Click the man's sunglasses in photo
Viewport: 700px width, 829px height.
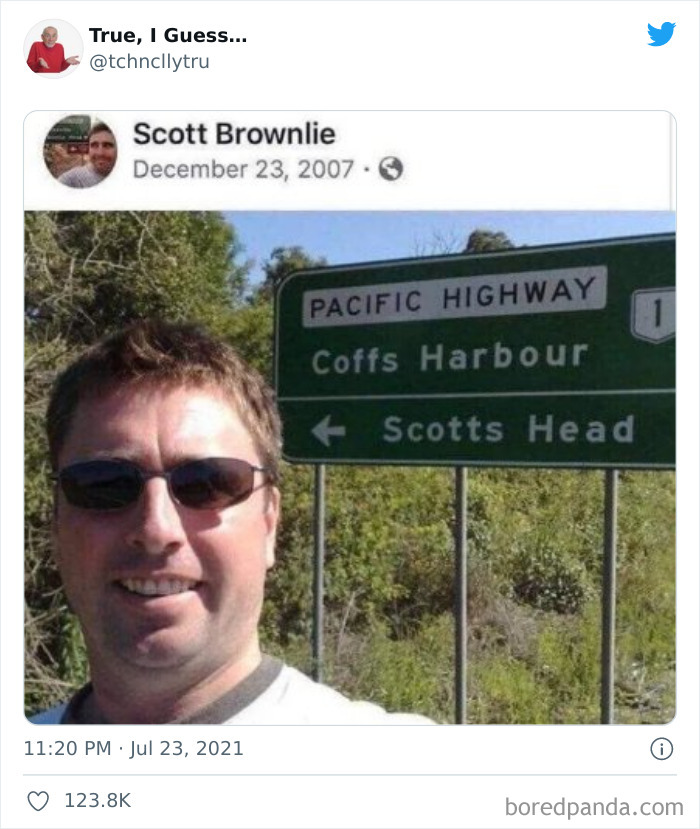tap(161, 484)
